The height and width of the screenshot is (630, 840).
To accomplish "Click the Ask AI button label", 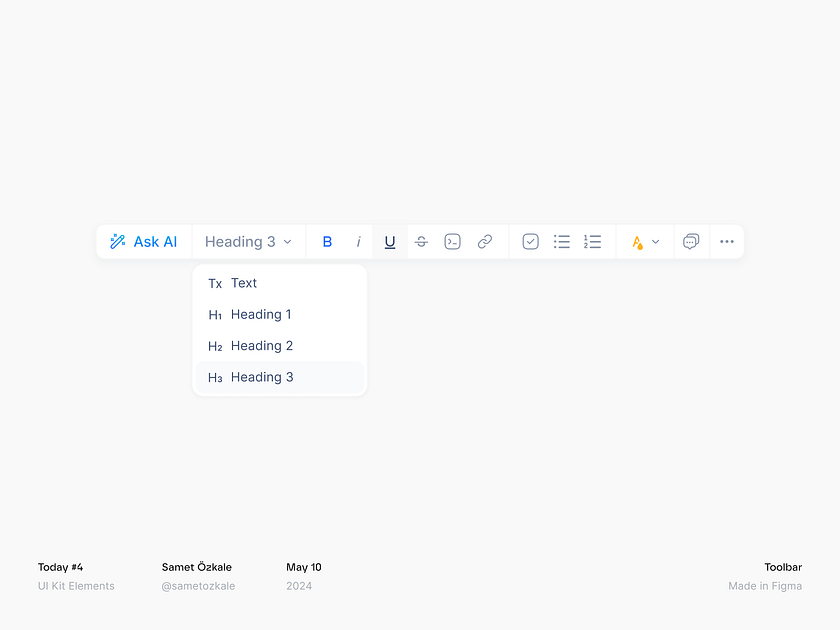I will (x=155, y=242).
